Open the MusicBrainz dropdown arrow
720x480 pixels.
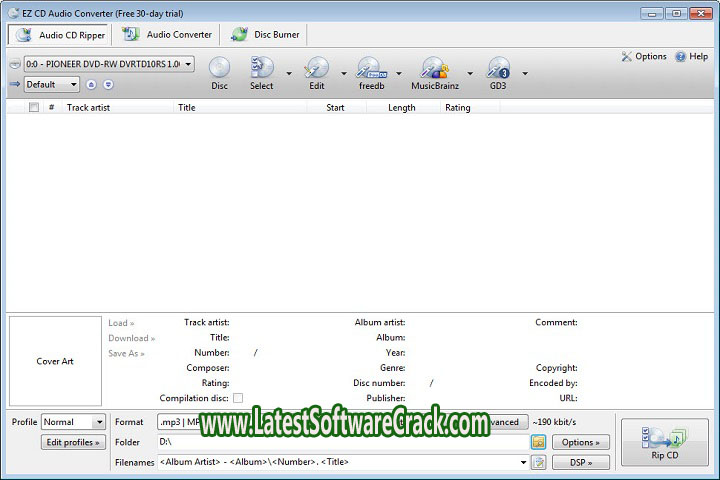pos(469,73)
